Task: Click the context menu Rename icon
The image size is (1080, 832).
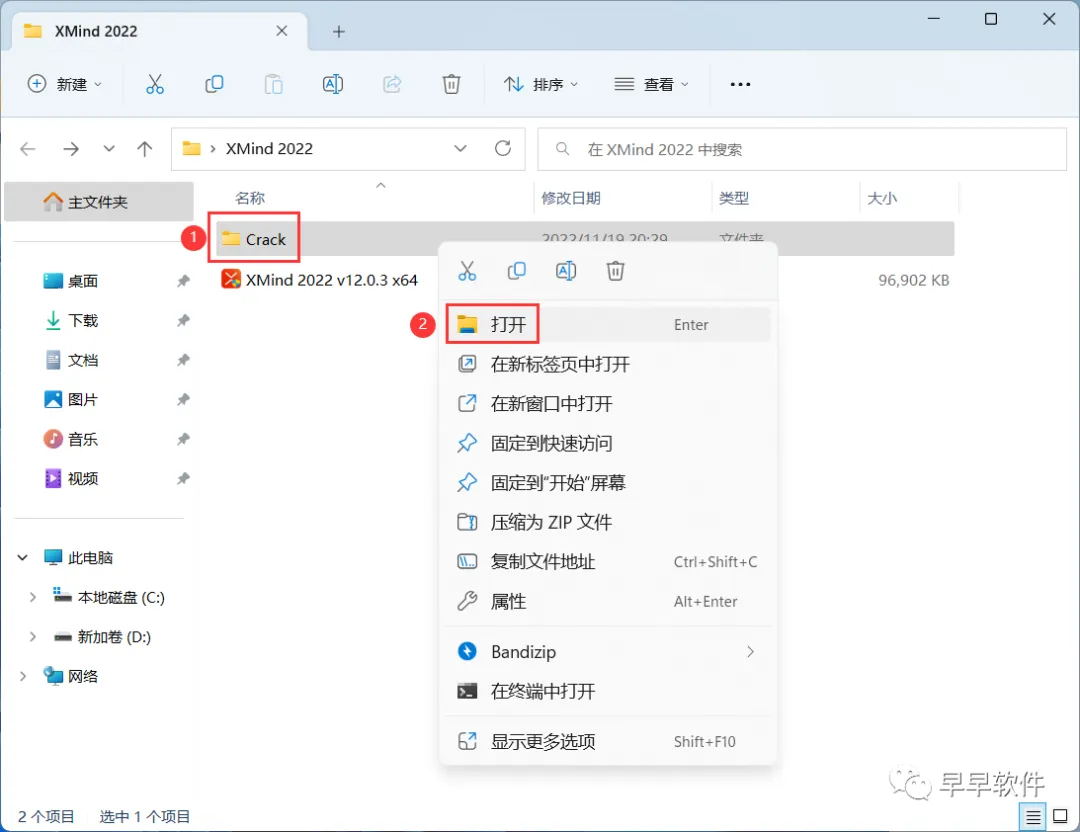Action: click(x=566, y=271)
